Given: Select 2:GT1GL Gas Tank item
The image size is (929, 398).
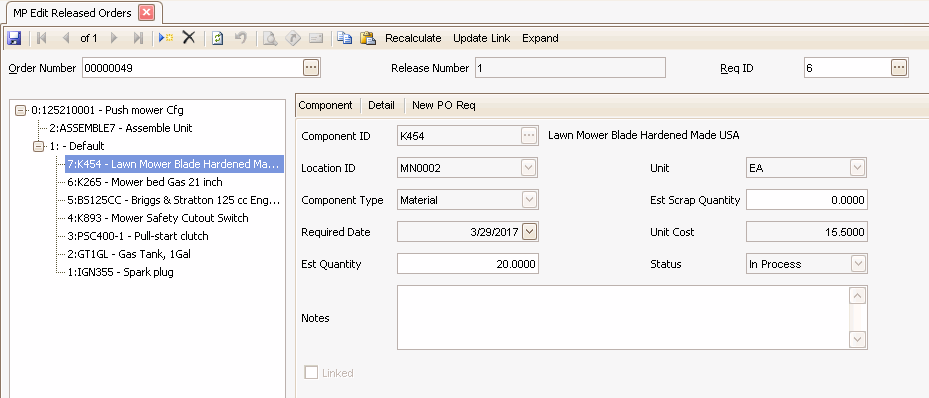Looking at the screenshot, I should pos(129,254).
